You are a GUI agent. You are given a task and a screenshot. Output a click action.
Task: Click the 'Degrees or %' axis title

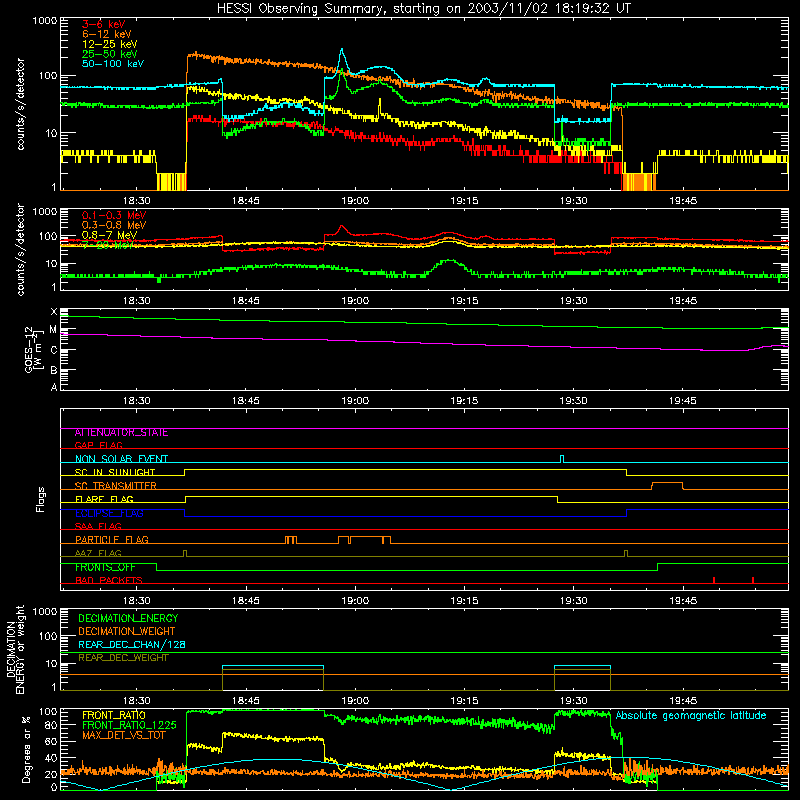(26, 749)
